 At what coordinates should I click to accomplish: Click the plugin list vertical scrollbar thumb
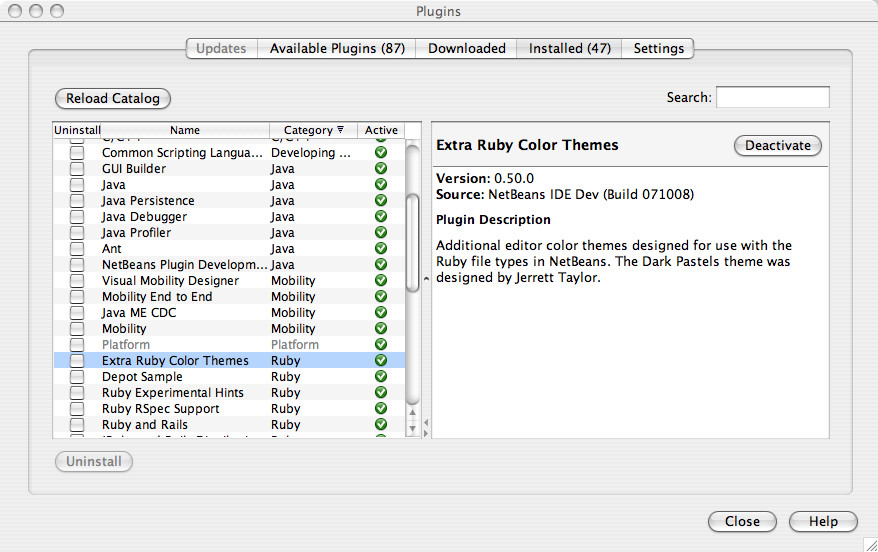pyautogui.click(x=413, y=242)
